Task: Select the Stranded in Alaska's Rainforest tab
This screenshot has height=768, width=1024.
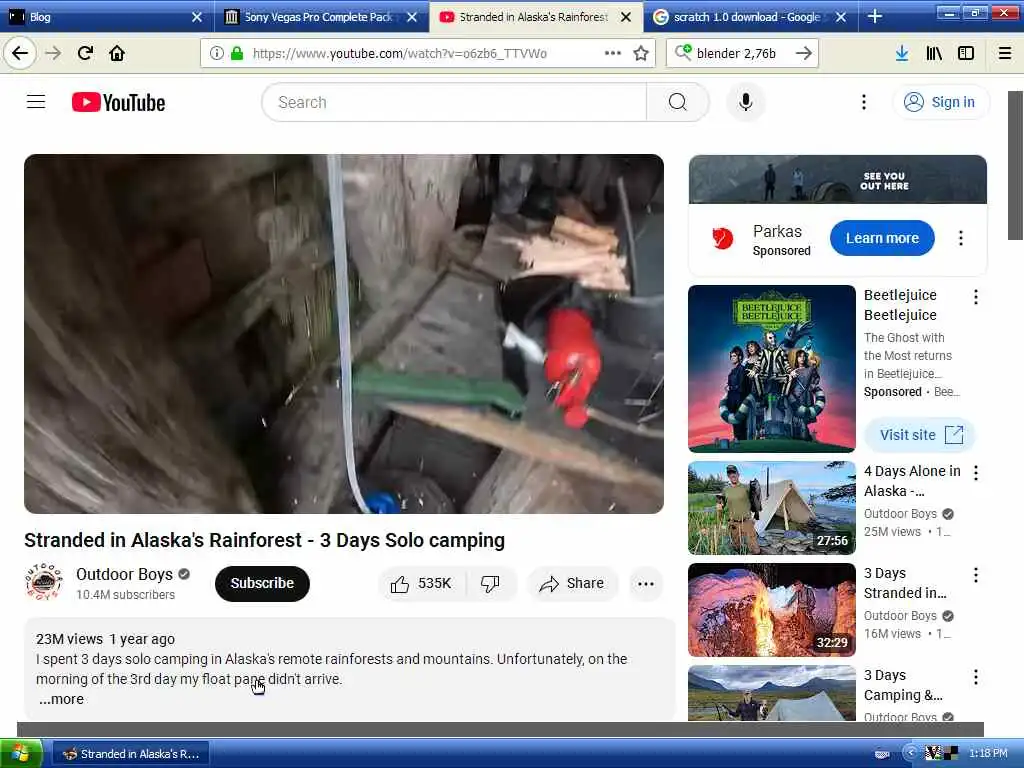Action: coord(533,17)
